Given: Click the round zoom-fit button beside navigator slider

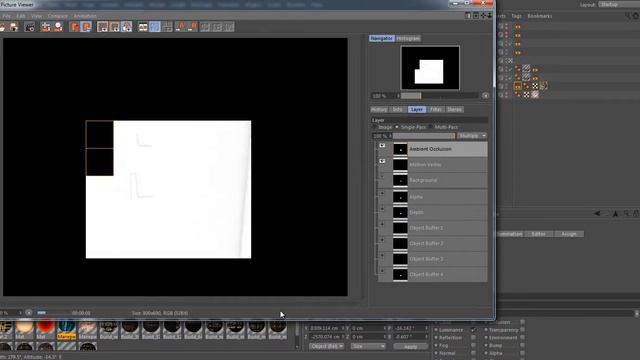Looking at the screenshot, I should point(485,96).
